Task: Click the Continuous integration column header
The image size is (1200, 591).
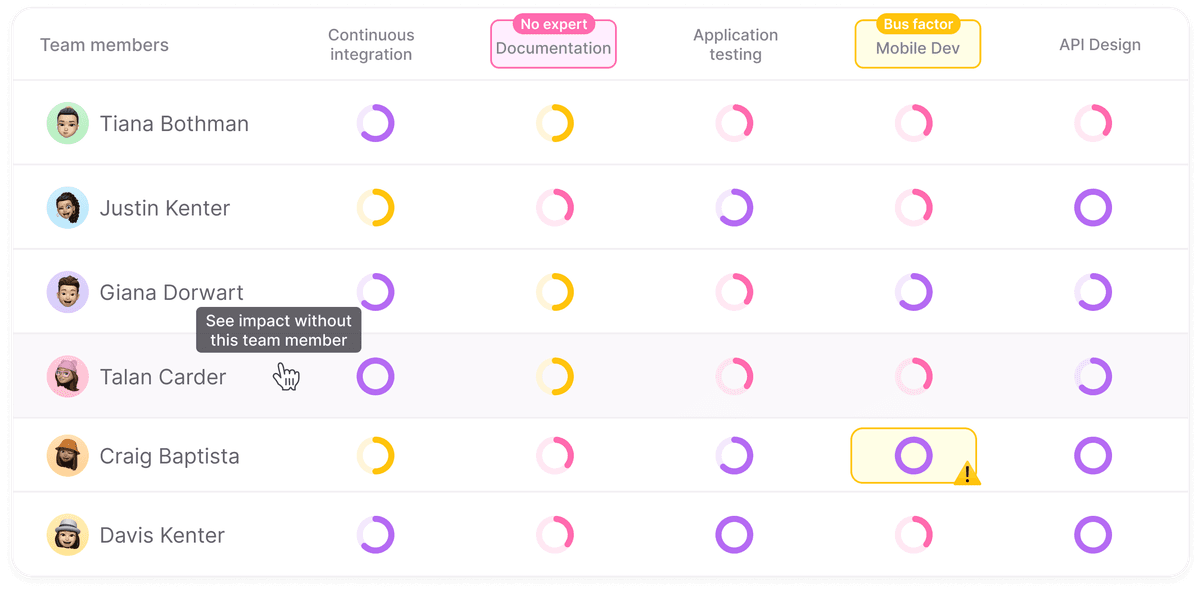Action: (371, 45)
